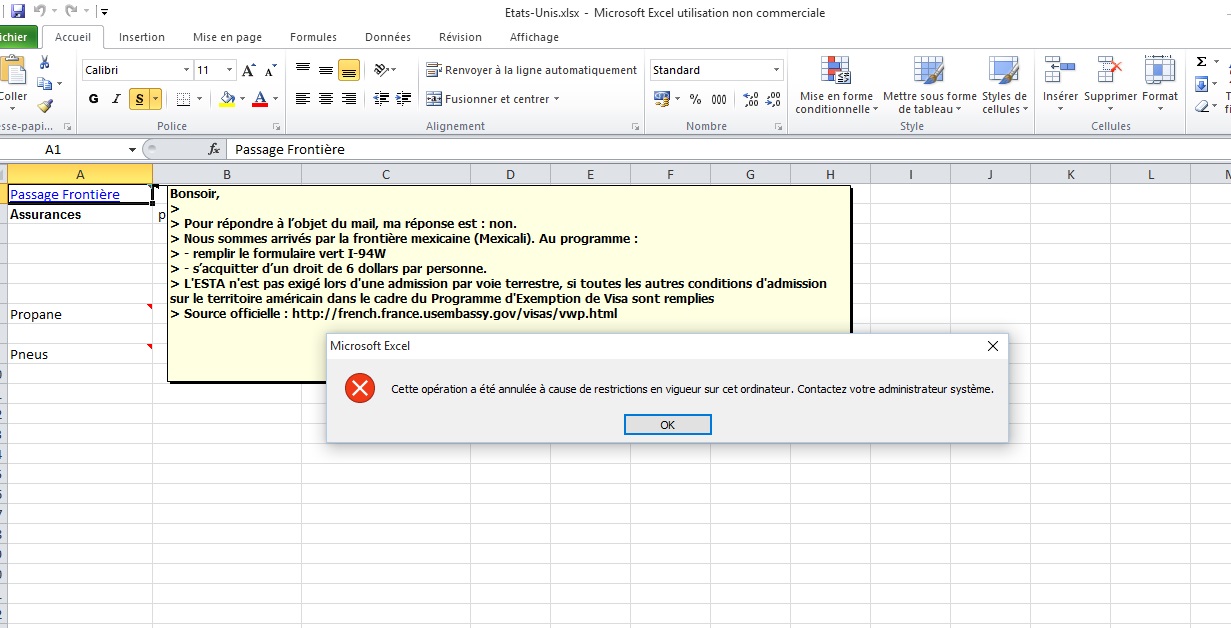Switch to the Données tab

coord(388,37)
